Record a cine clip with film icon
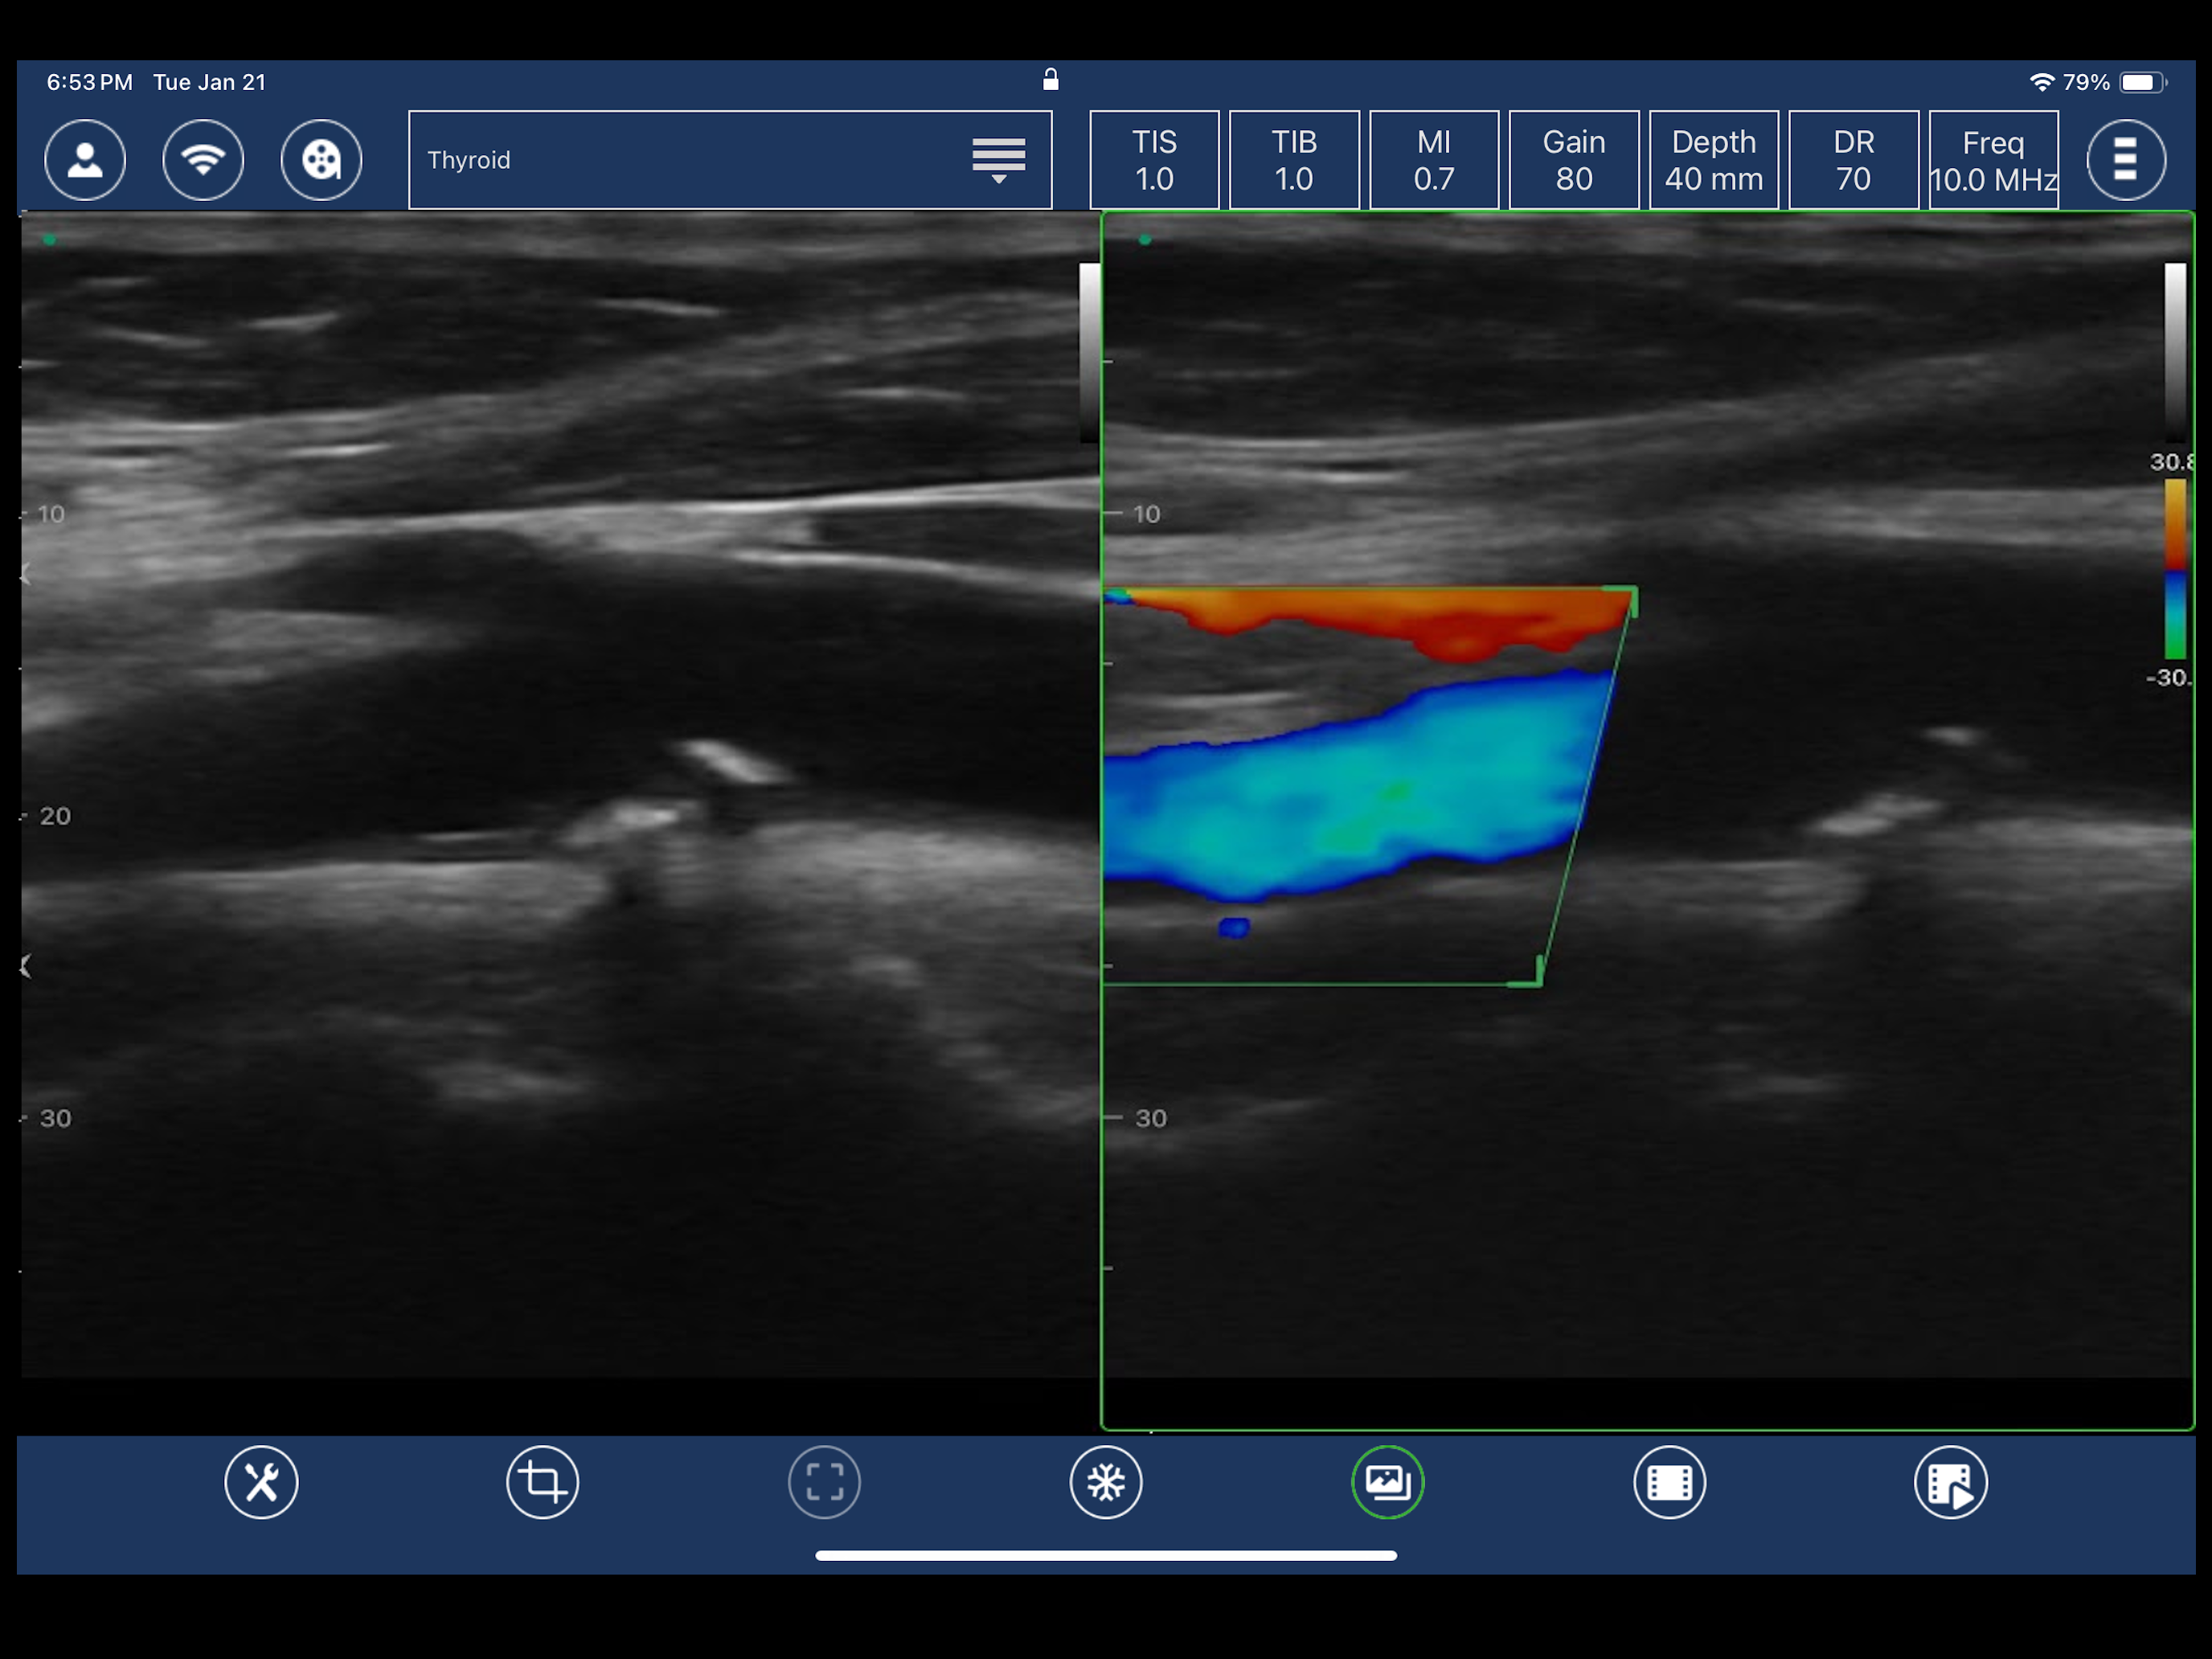Image resolution: width=2212 pixels, height=1659 pixels. click(1669, 1482)
